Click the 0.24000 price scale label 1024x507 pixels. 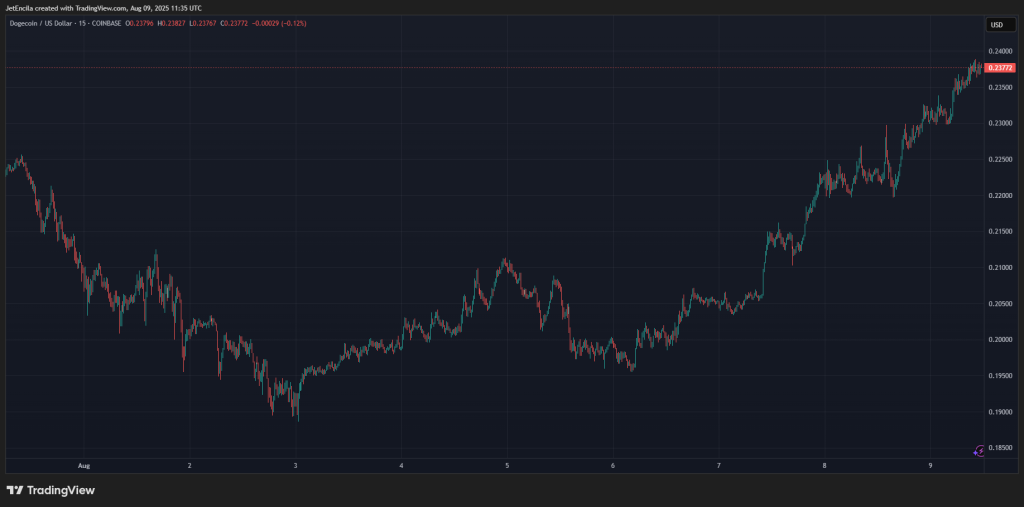point(1001,51)
